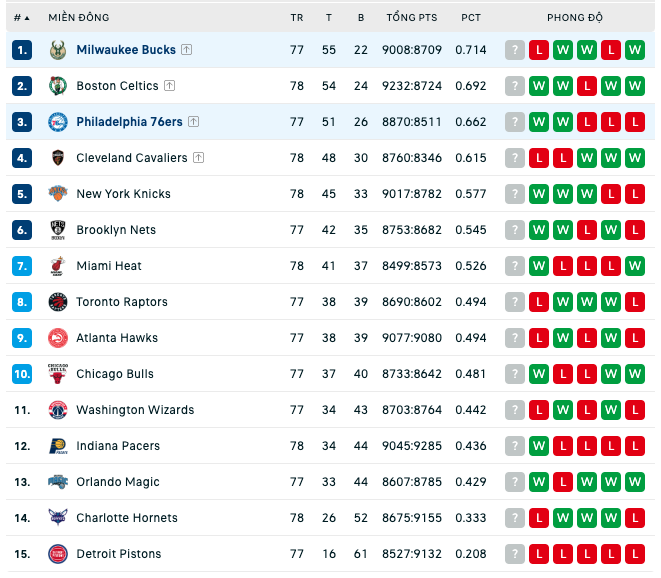This screenshot has width=661, height=578.
Task: Click promotion arrow icon beside Cleveland Cavaliers
Action: [x=199, y=158]
